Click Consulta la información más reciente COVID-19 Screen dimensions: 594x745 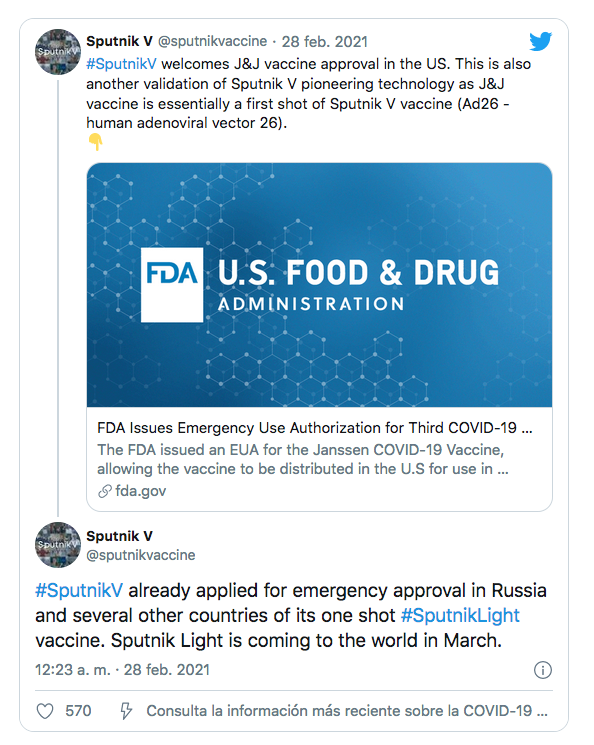tap(347, 711)
